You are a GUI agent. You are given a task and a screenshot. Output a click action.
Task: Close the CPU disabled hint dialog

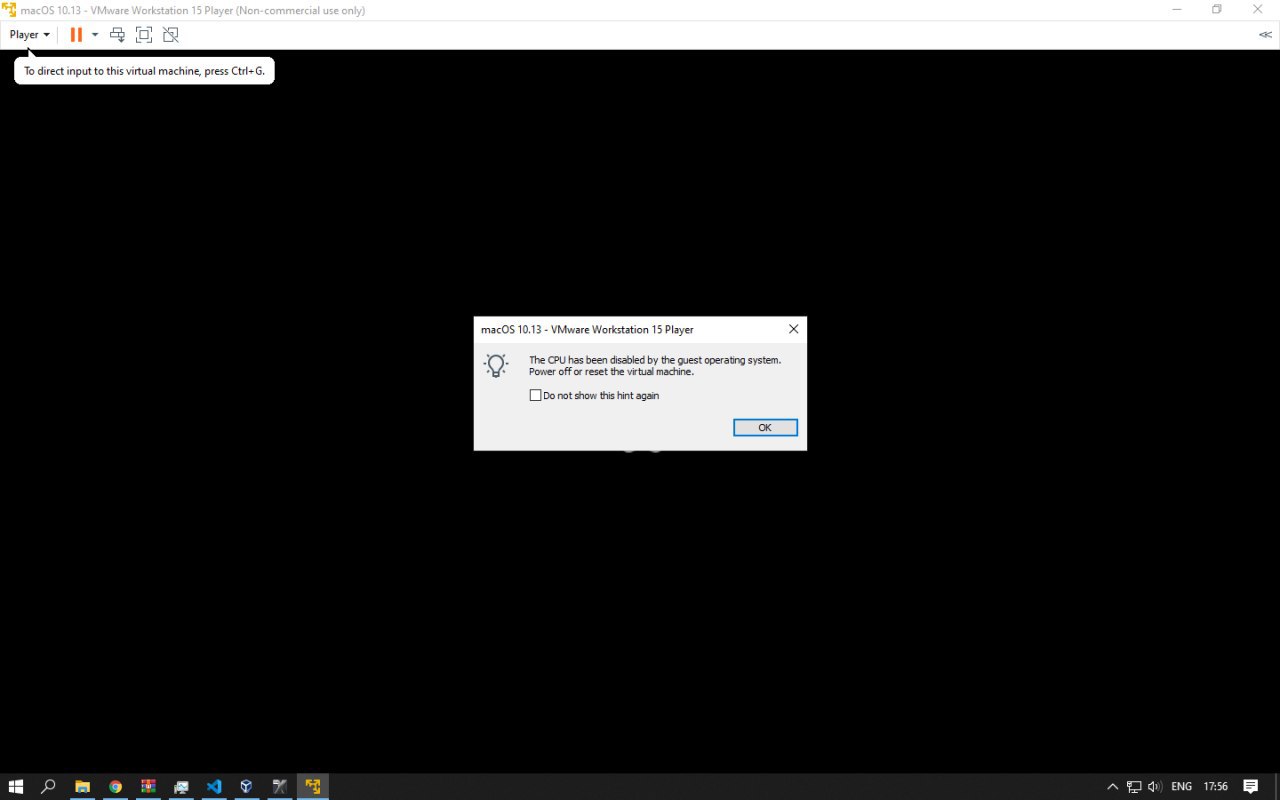pyautogui.click(x=793, y=329)
